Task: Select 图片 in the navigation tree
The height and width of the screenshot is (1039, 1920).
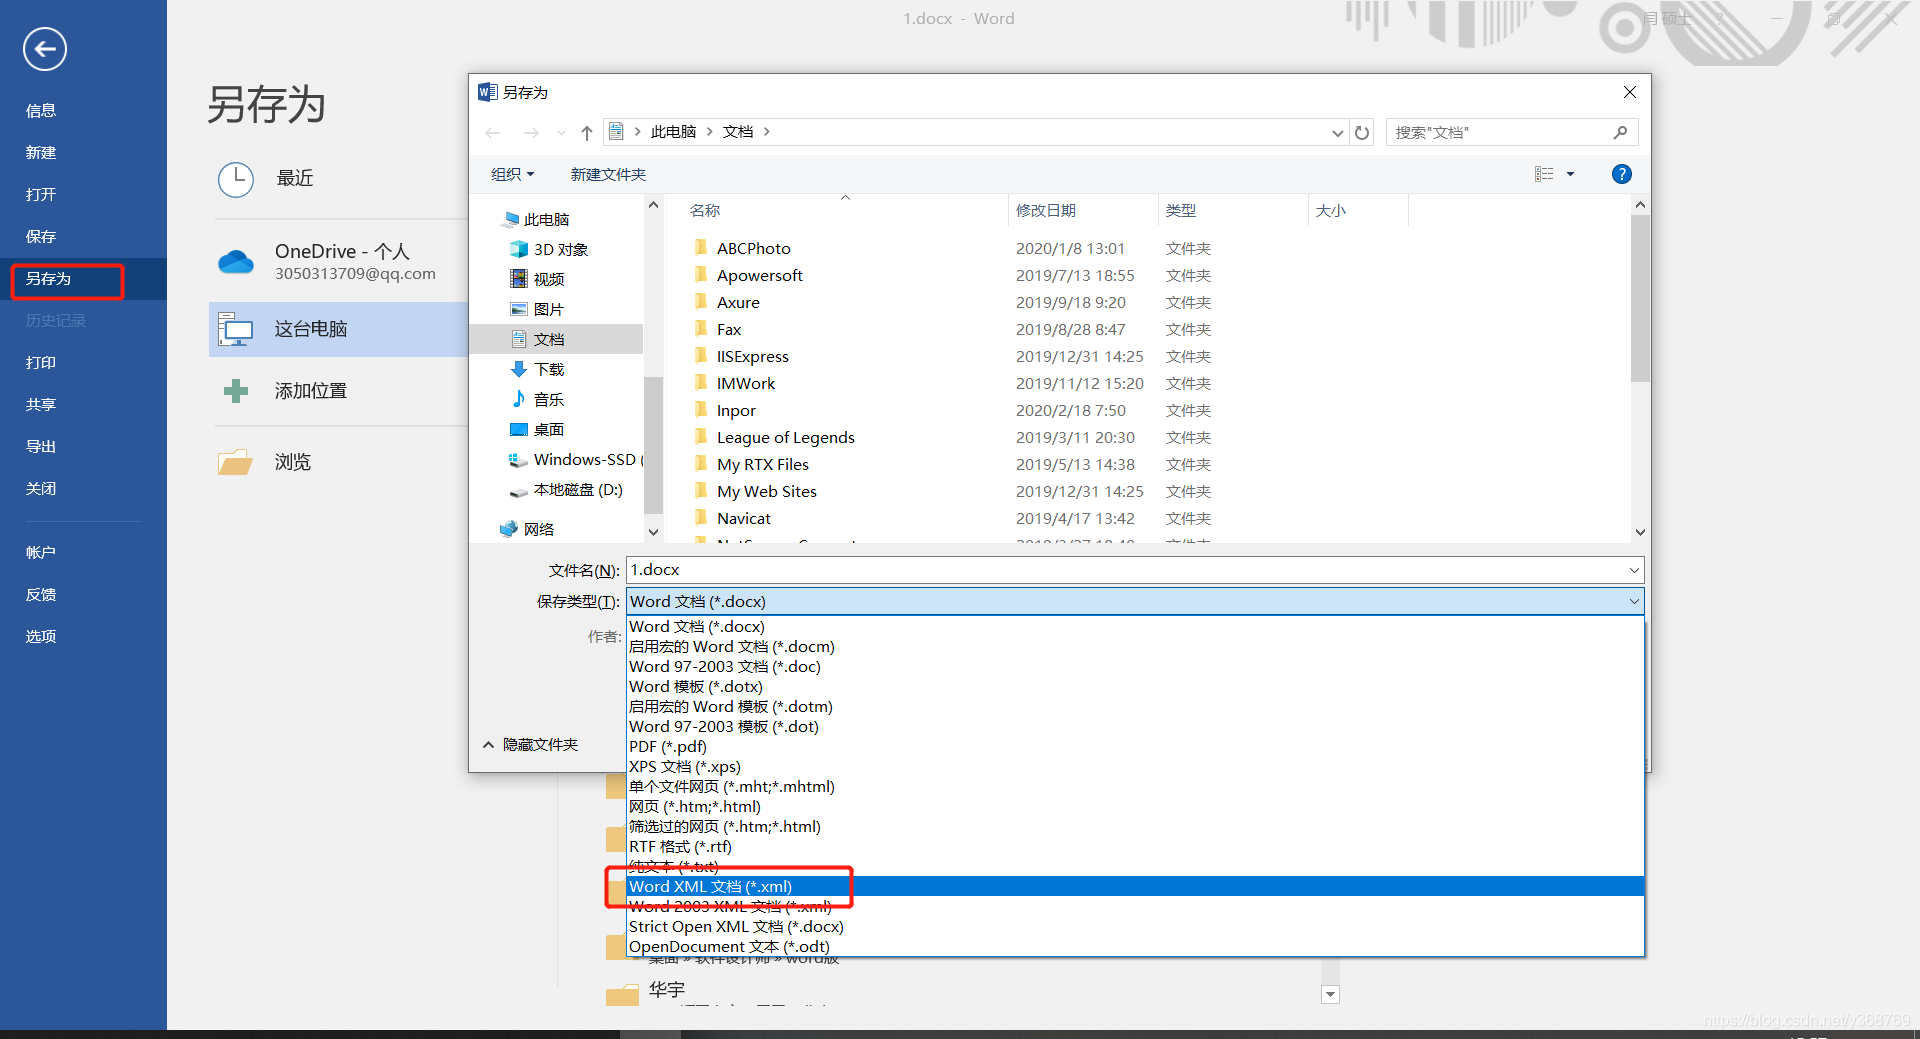Action: pos(538,309)
